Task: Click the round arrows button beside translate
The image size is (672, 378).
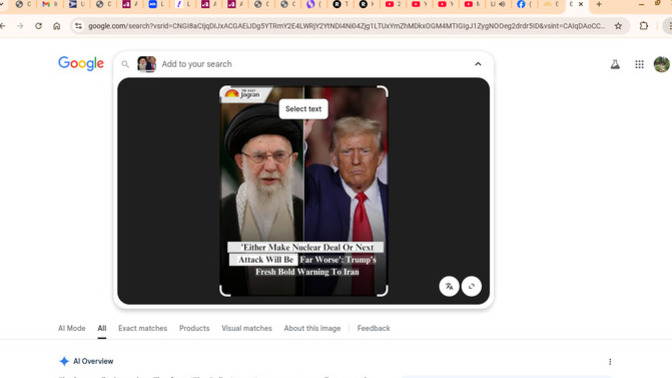Action: click(x=471, y=286)
